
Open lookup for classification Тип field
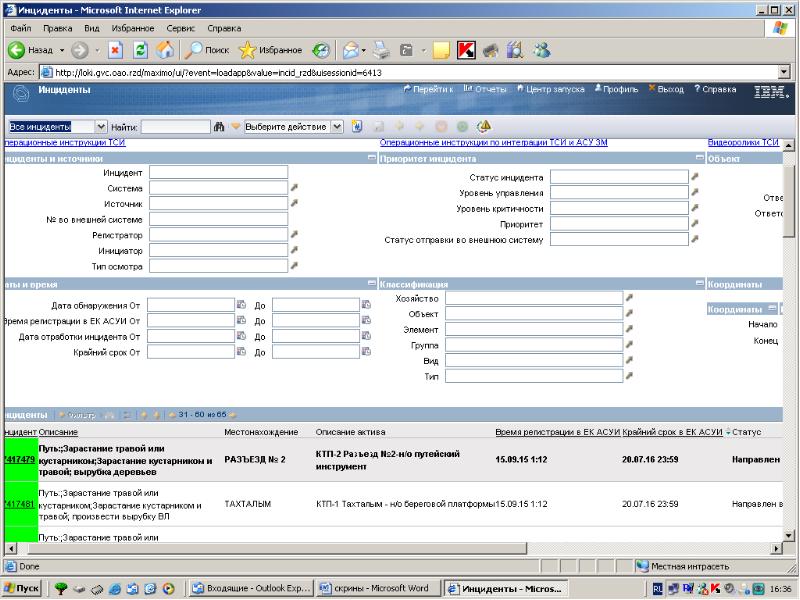pyautogui.click(x=630, y=376)
